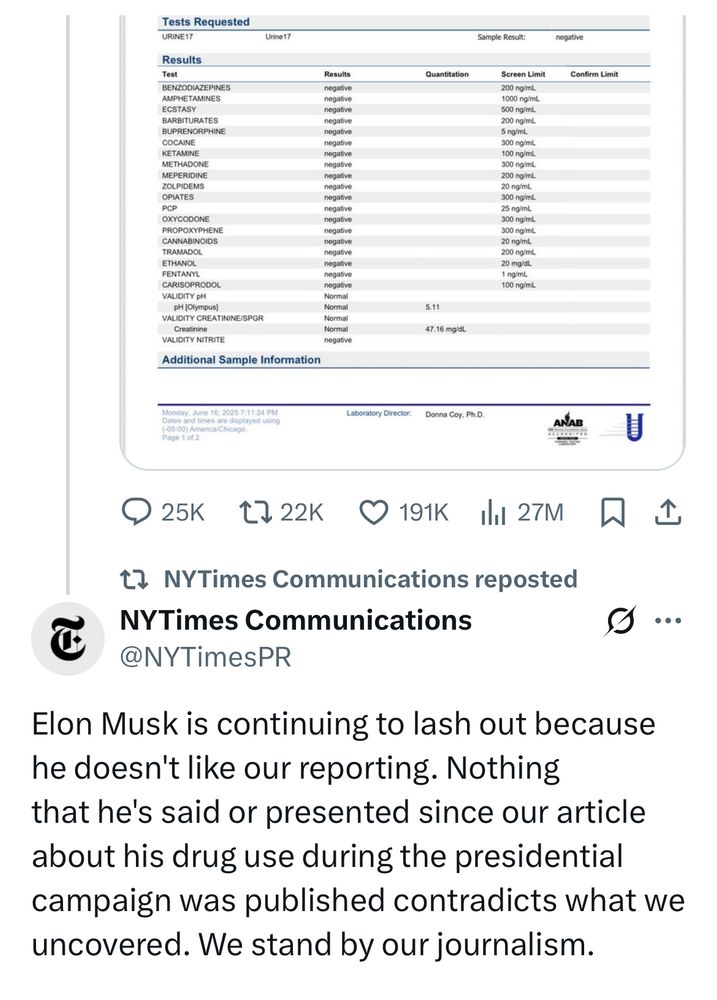The width and height of the screenshot is (717, 1000).
Task: Like the tweet with the heart icon
Action: 374,513
